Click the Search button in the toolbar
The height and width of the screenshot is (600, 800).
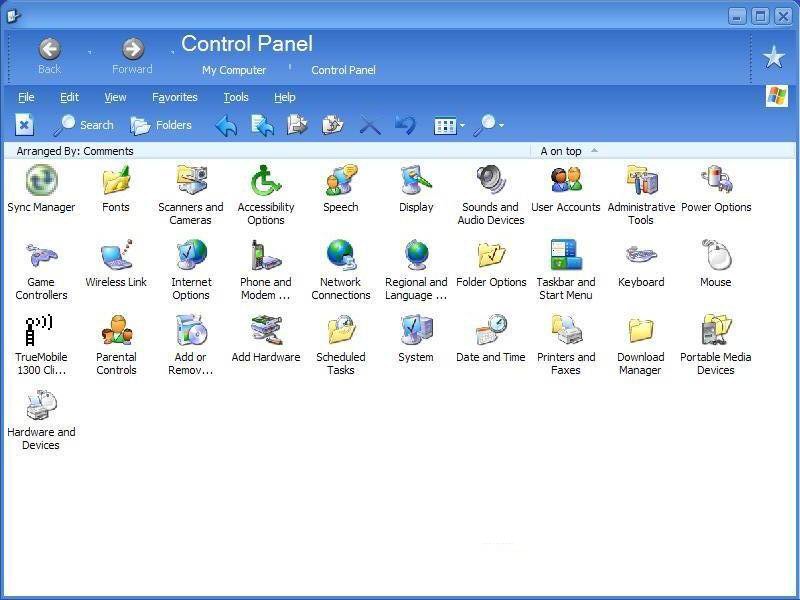click(x=84, y=125)
